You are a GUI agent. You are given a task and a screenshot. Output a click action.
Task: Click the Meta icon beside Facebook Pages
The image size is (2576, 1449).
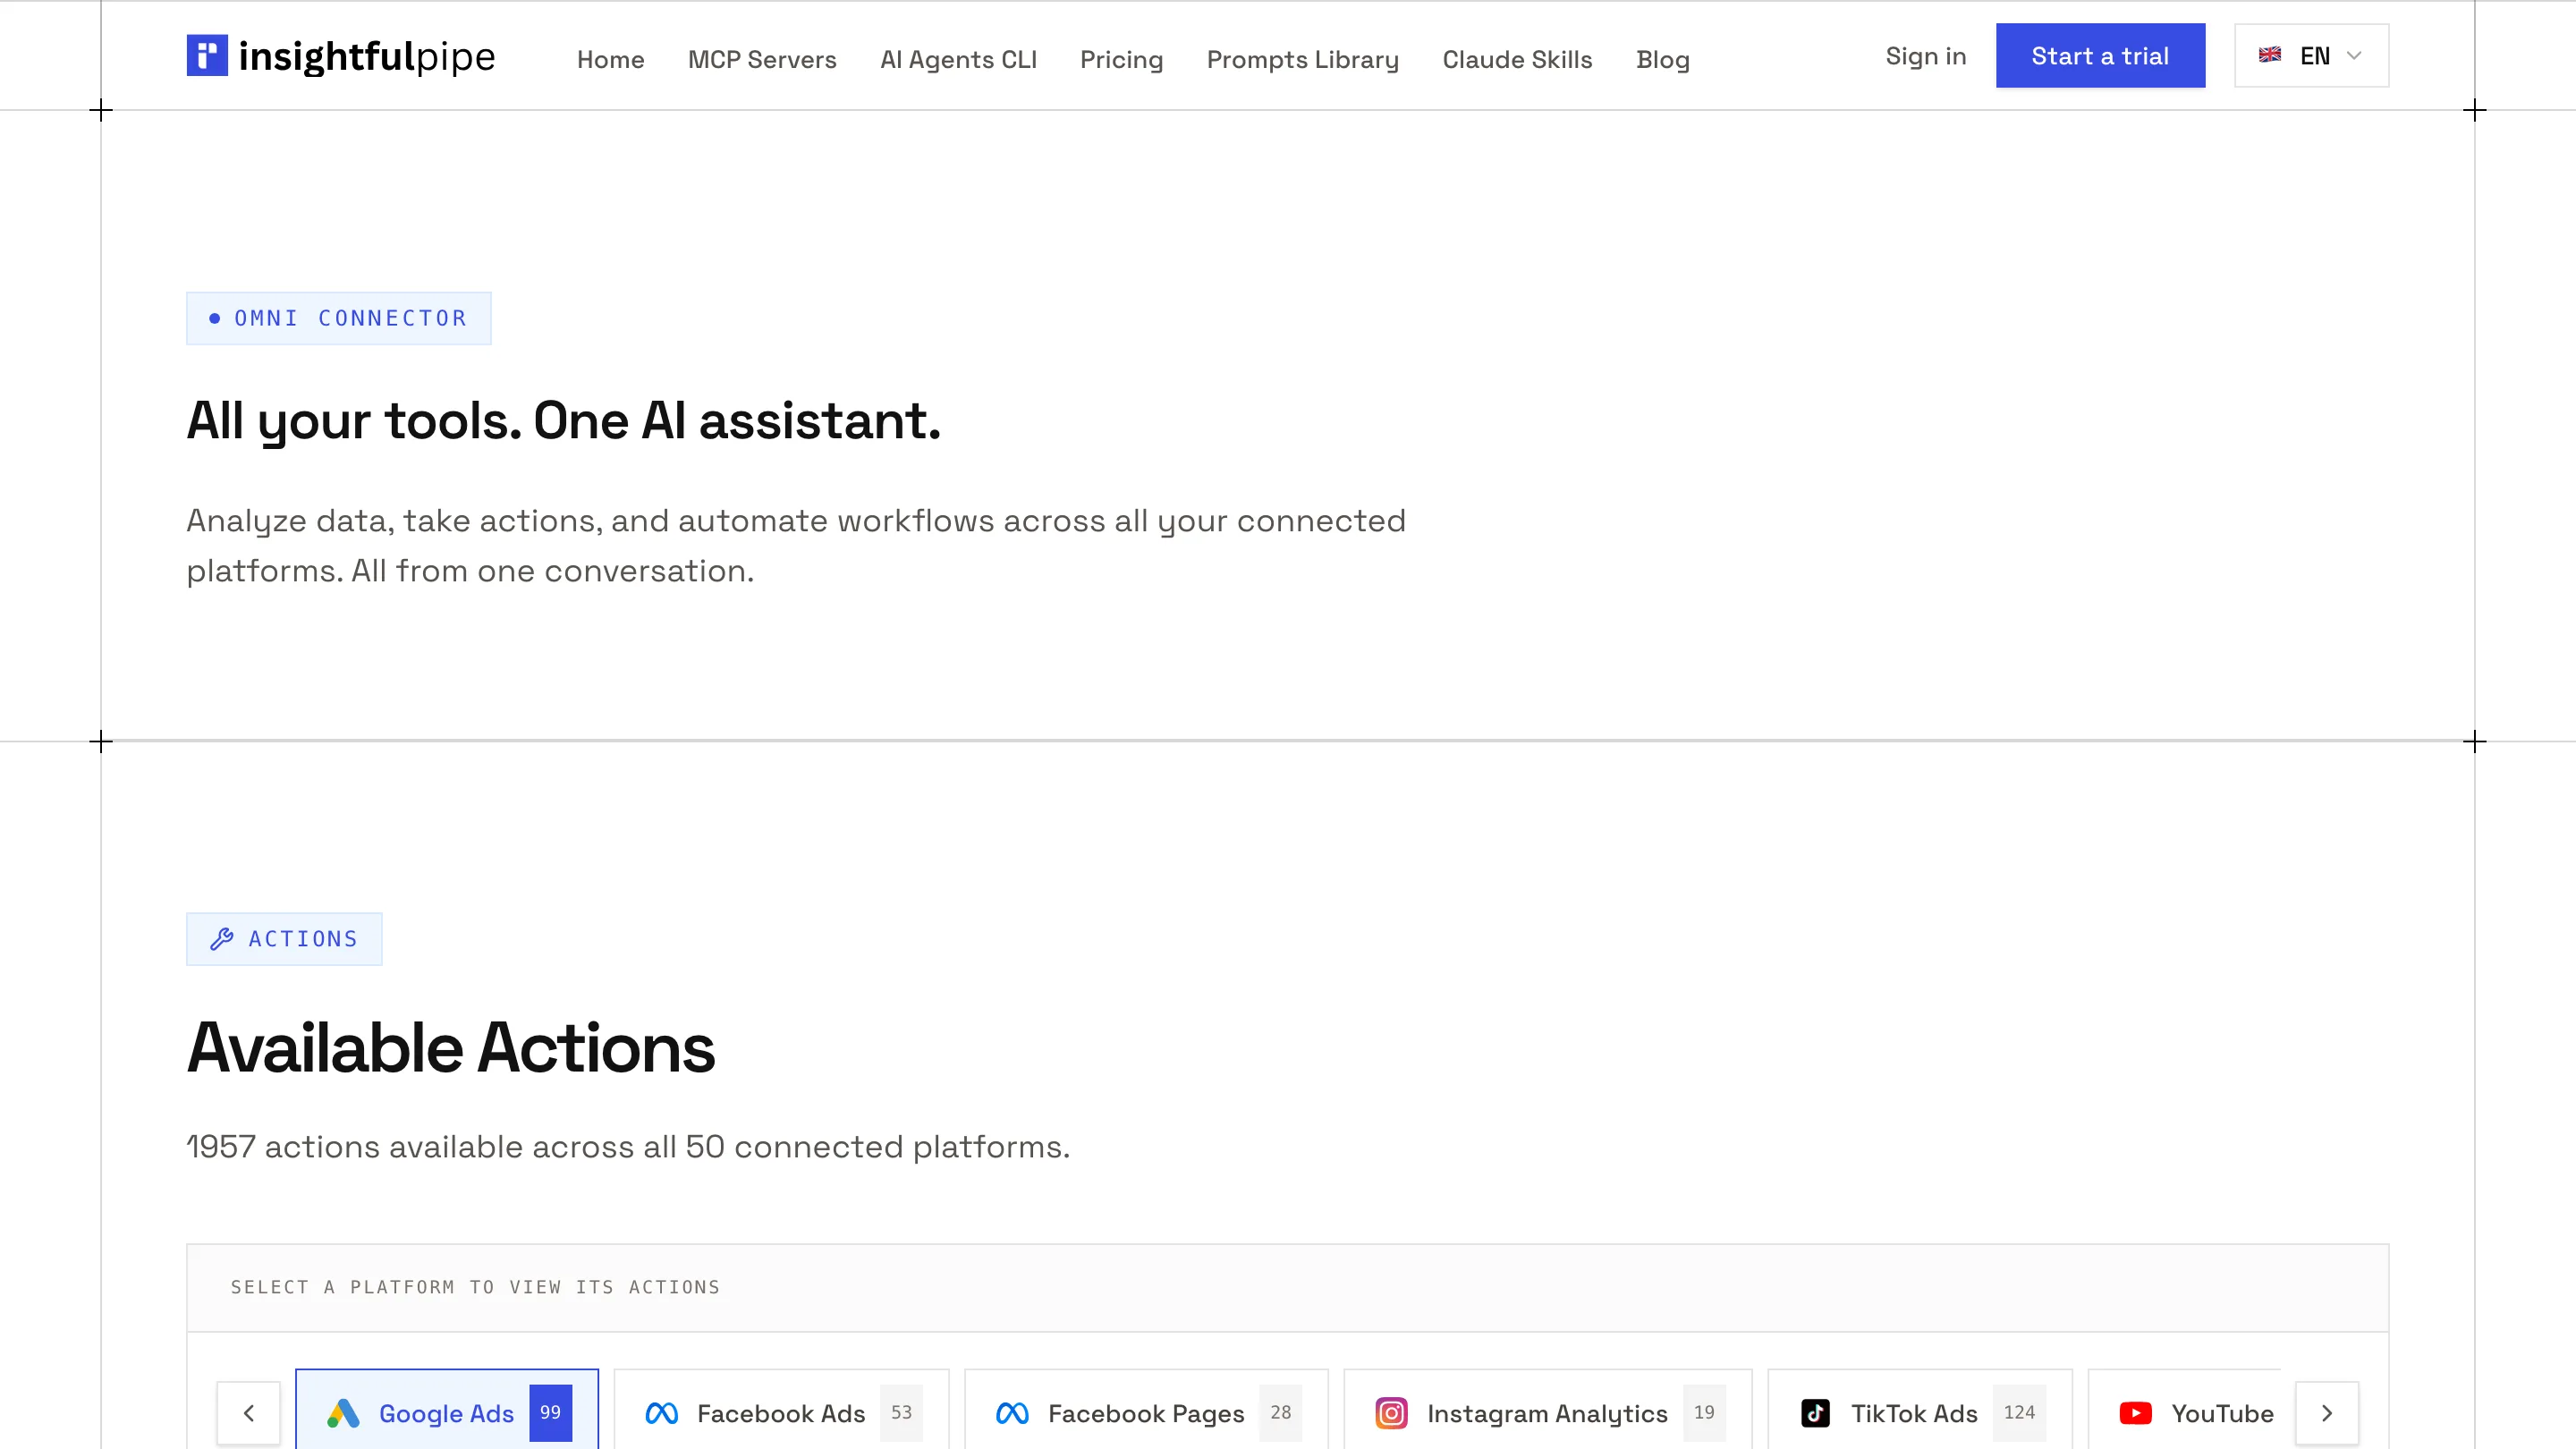(1012, 1413)
